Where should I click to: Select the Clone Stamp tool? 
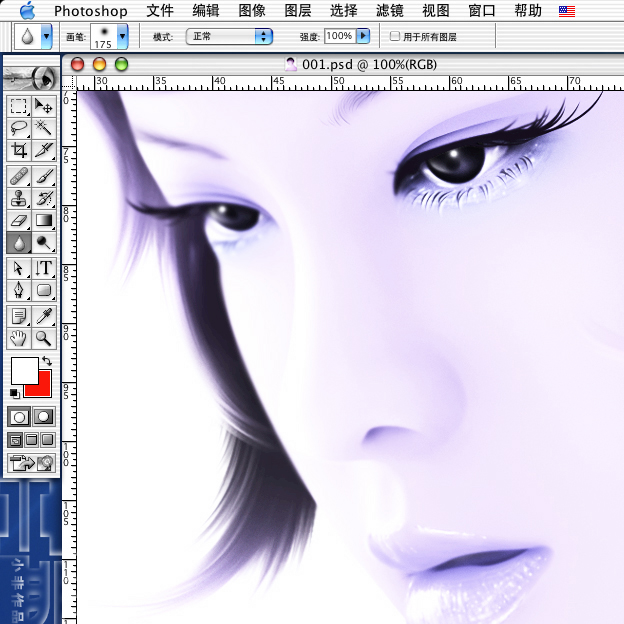[x=19, y=198]
